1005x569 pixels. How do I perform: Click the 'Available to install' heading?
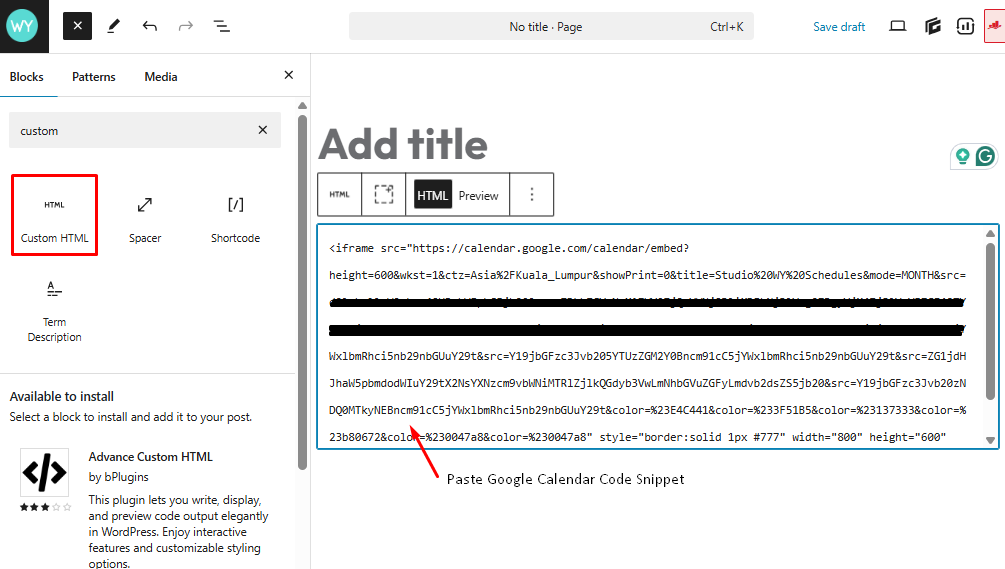coord(62,397)
